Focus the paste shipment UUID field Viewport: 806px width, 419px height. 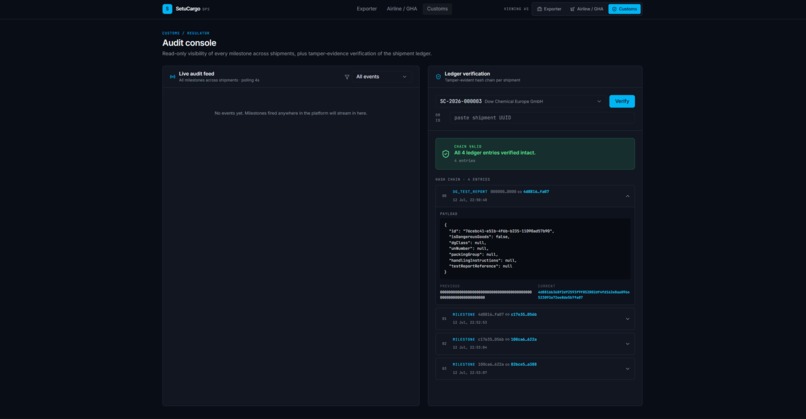[542, 118]
